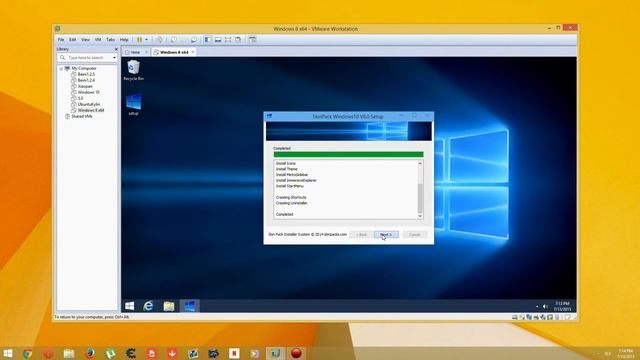Screen dimensions: 640x360
Task: Open the VMware File menu
Action: [x=61, y=40]
